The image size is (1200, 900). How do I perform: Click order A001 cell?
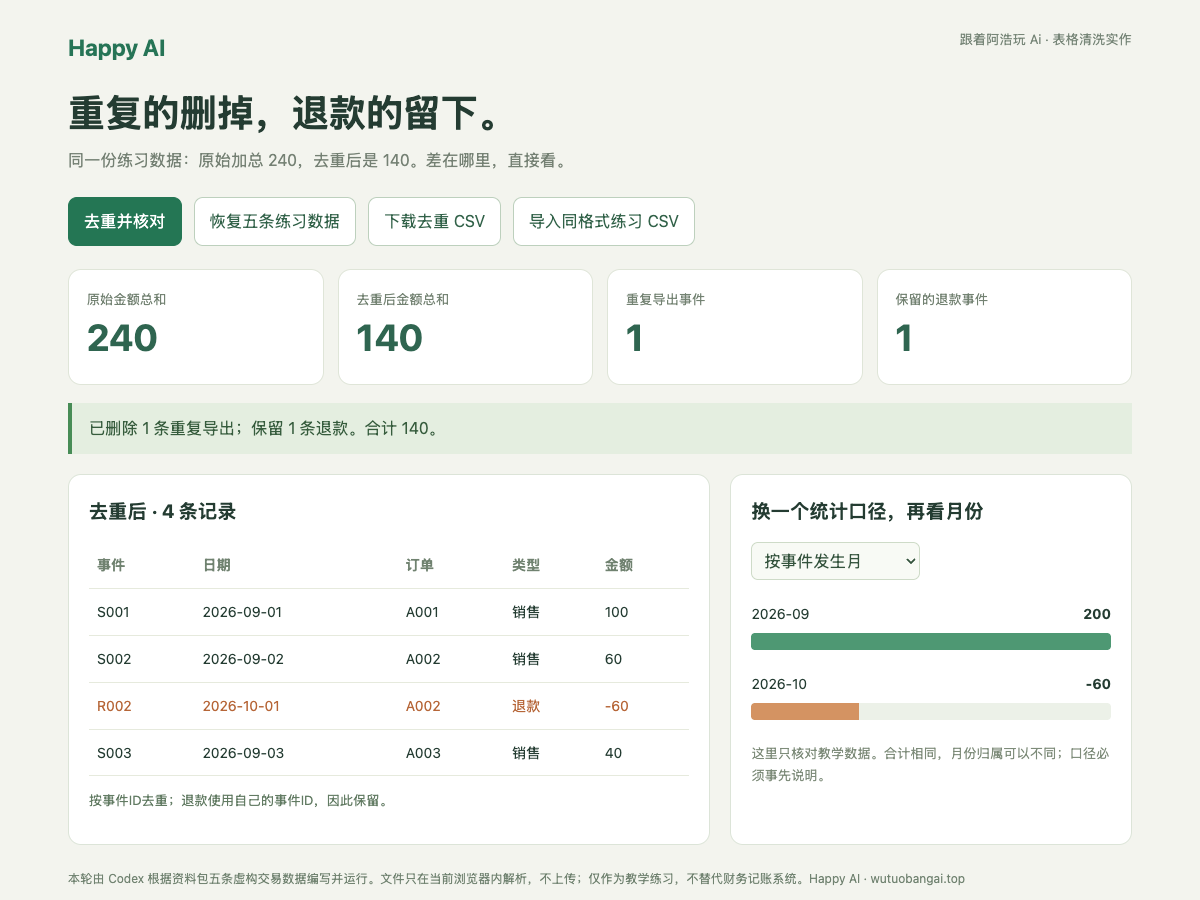pyautogui.click(x=422, y=612)
